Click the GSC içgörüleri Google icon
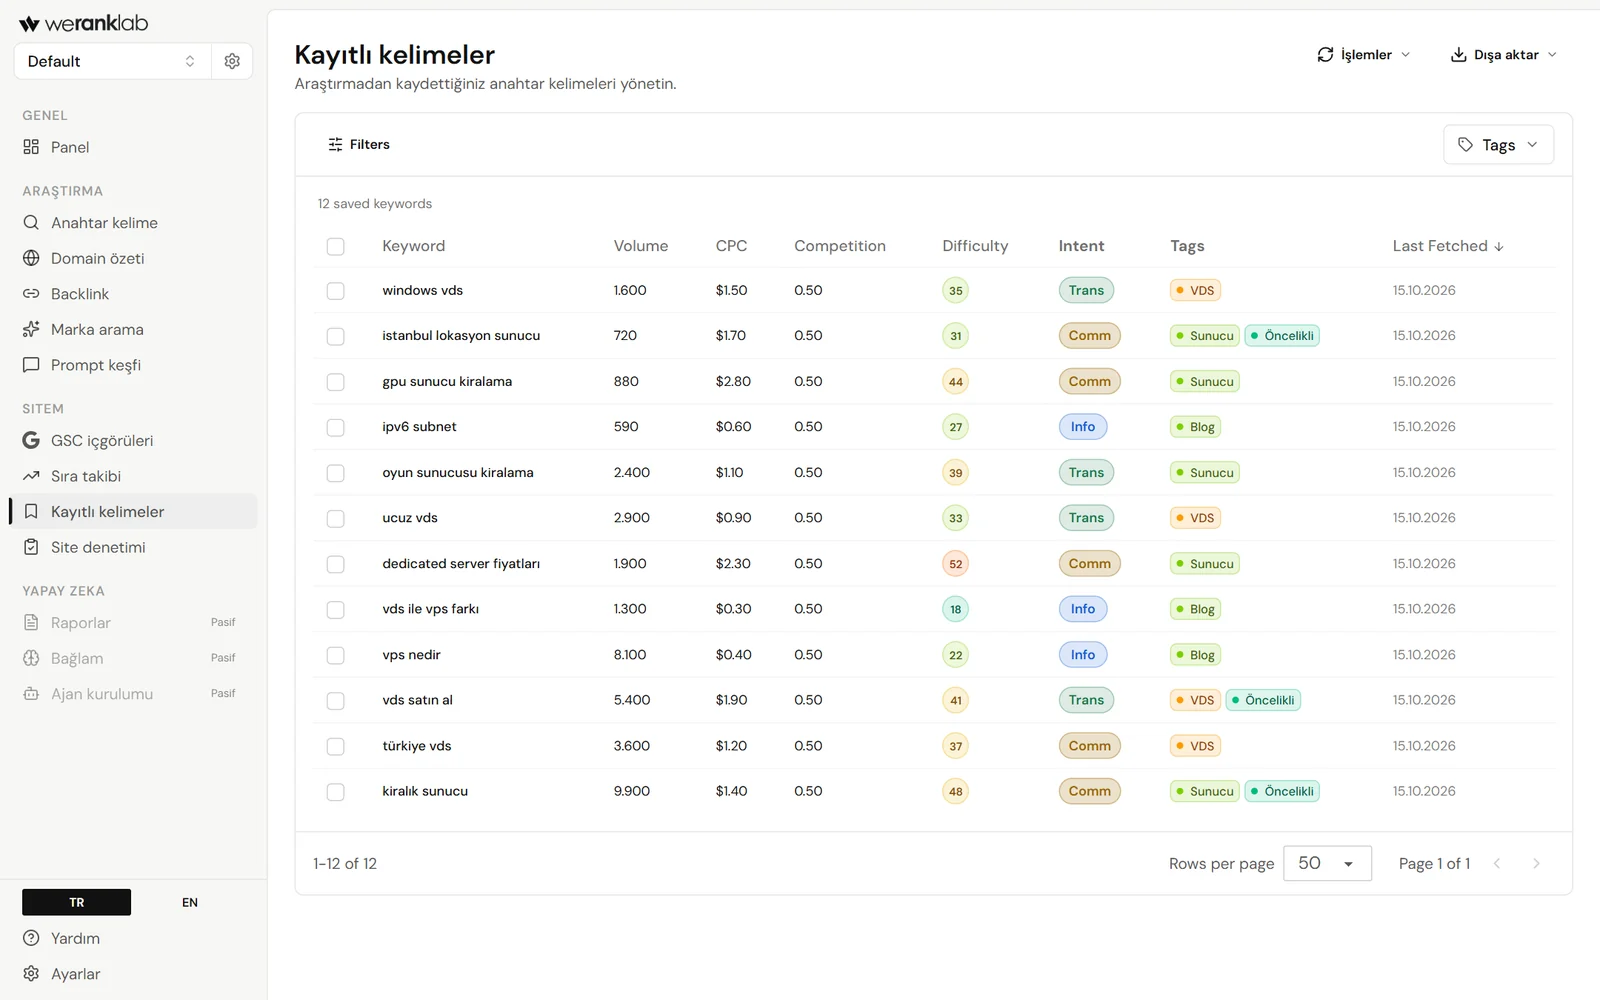 [31, 440]
